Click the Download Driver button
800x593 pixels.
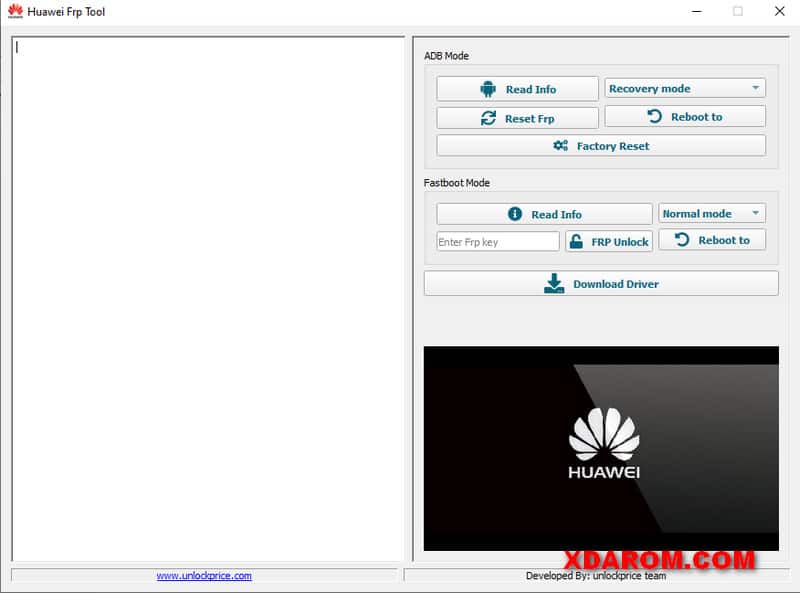click(601, 284)
